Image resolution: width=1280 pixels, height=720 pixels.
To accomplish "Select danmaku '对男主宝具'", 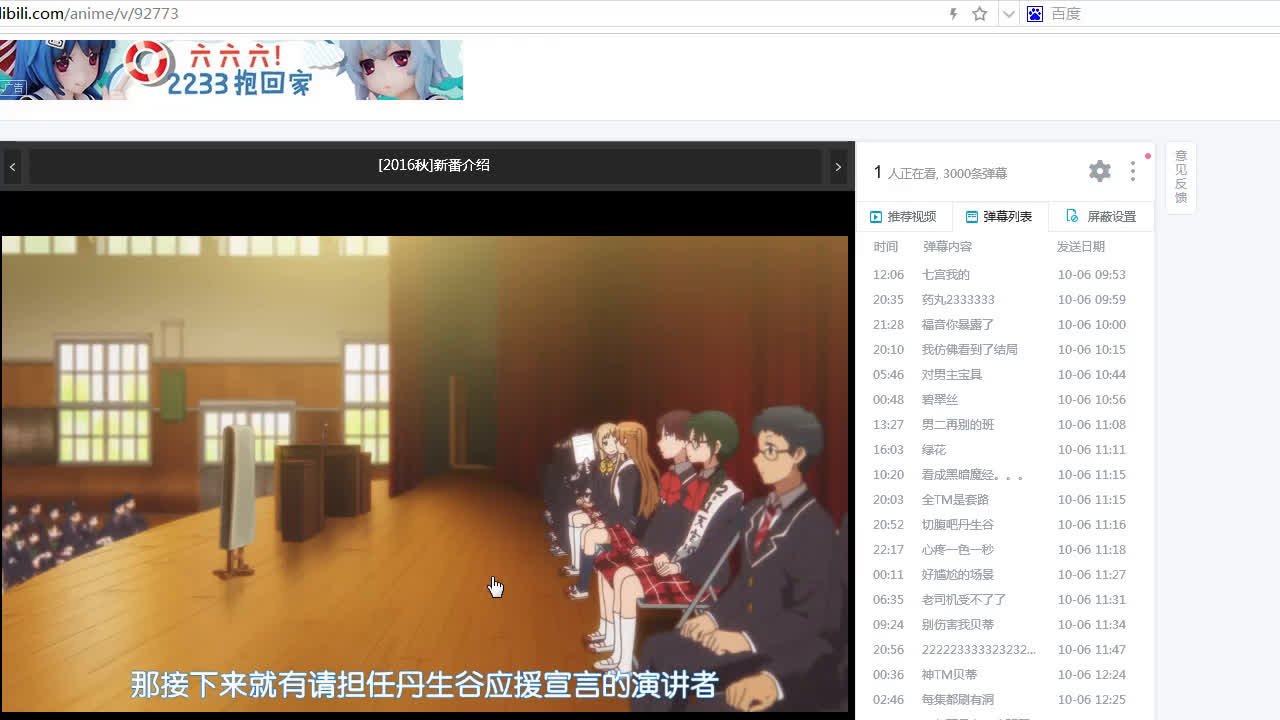I will point(952,375).
